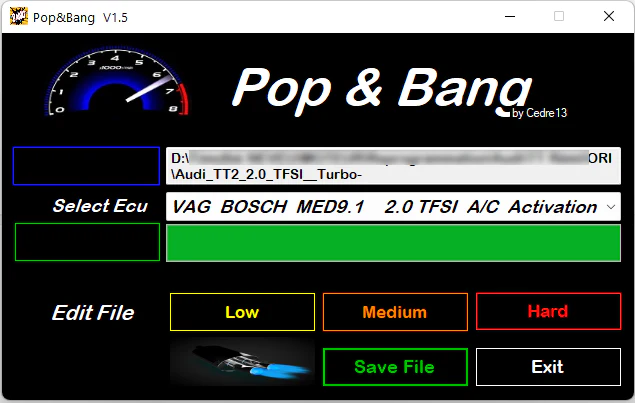Open the Select Ecu dropdown arrow

pos(611,207)
